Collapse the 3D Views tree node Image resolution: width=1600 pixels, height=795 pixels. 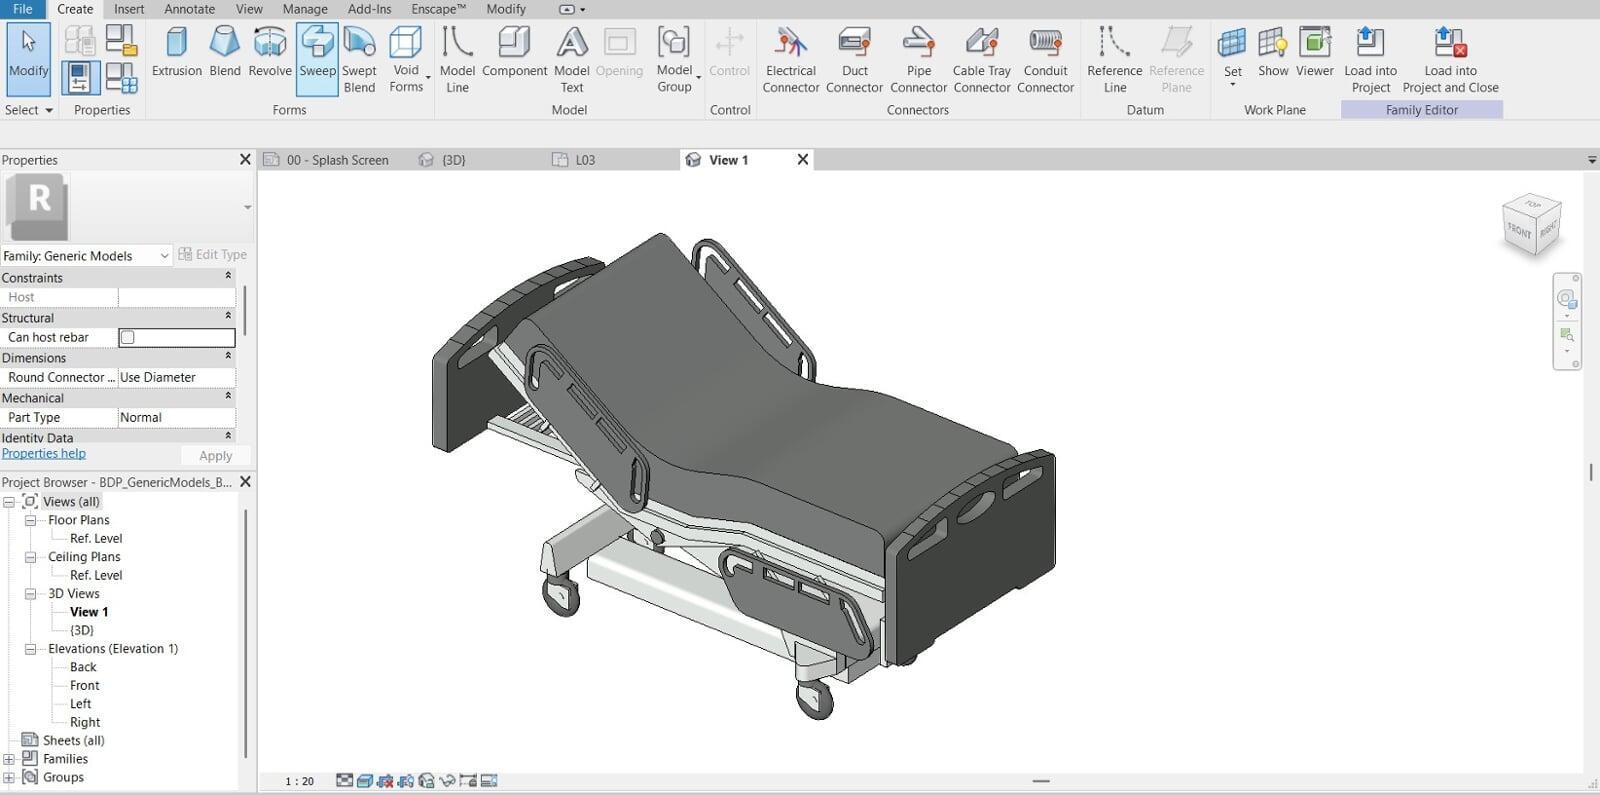31,594
